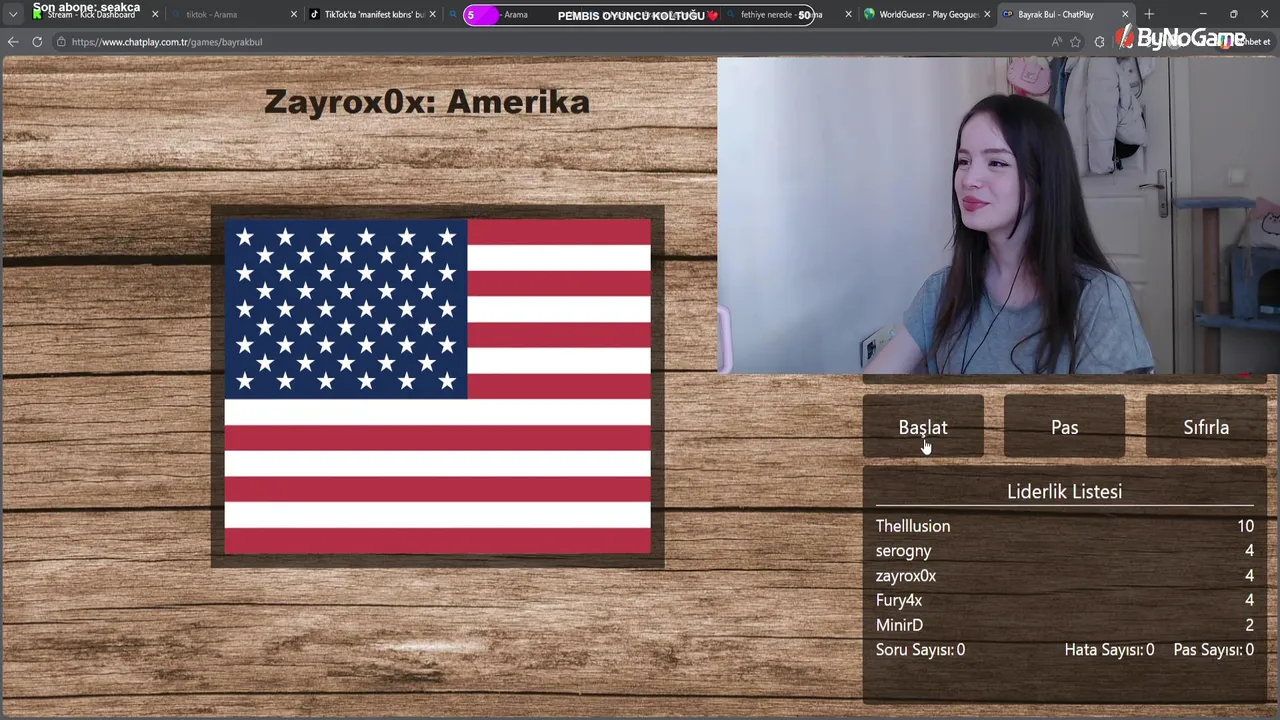1280x720 pixels.
Task: Close the Bayrak Bul - ChatPlay tab
Action: [1125, 15]
